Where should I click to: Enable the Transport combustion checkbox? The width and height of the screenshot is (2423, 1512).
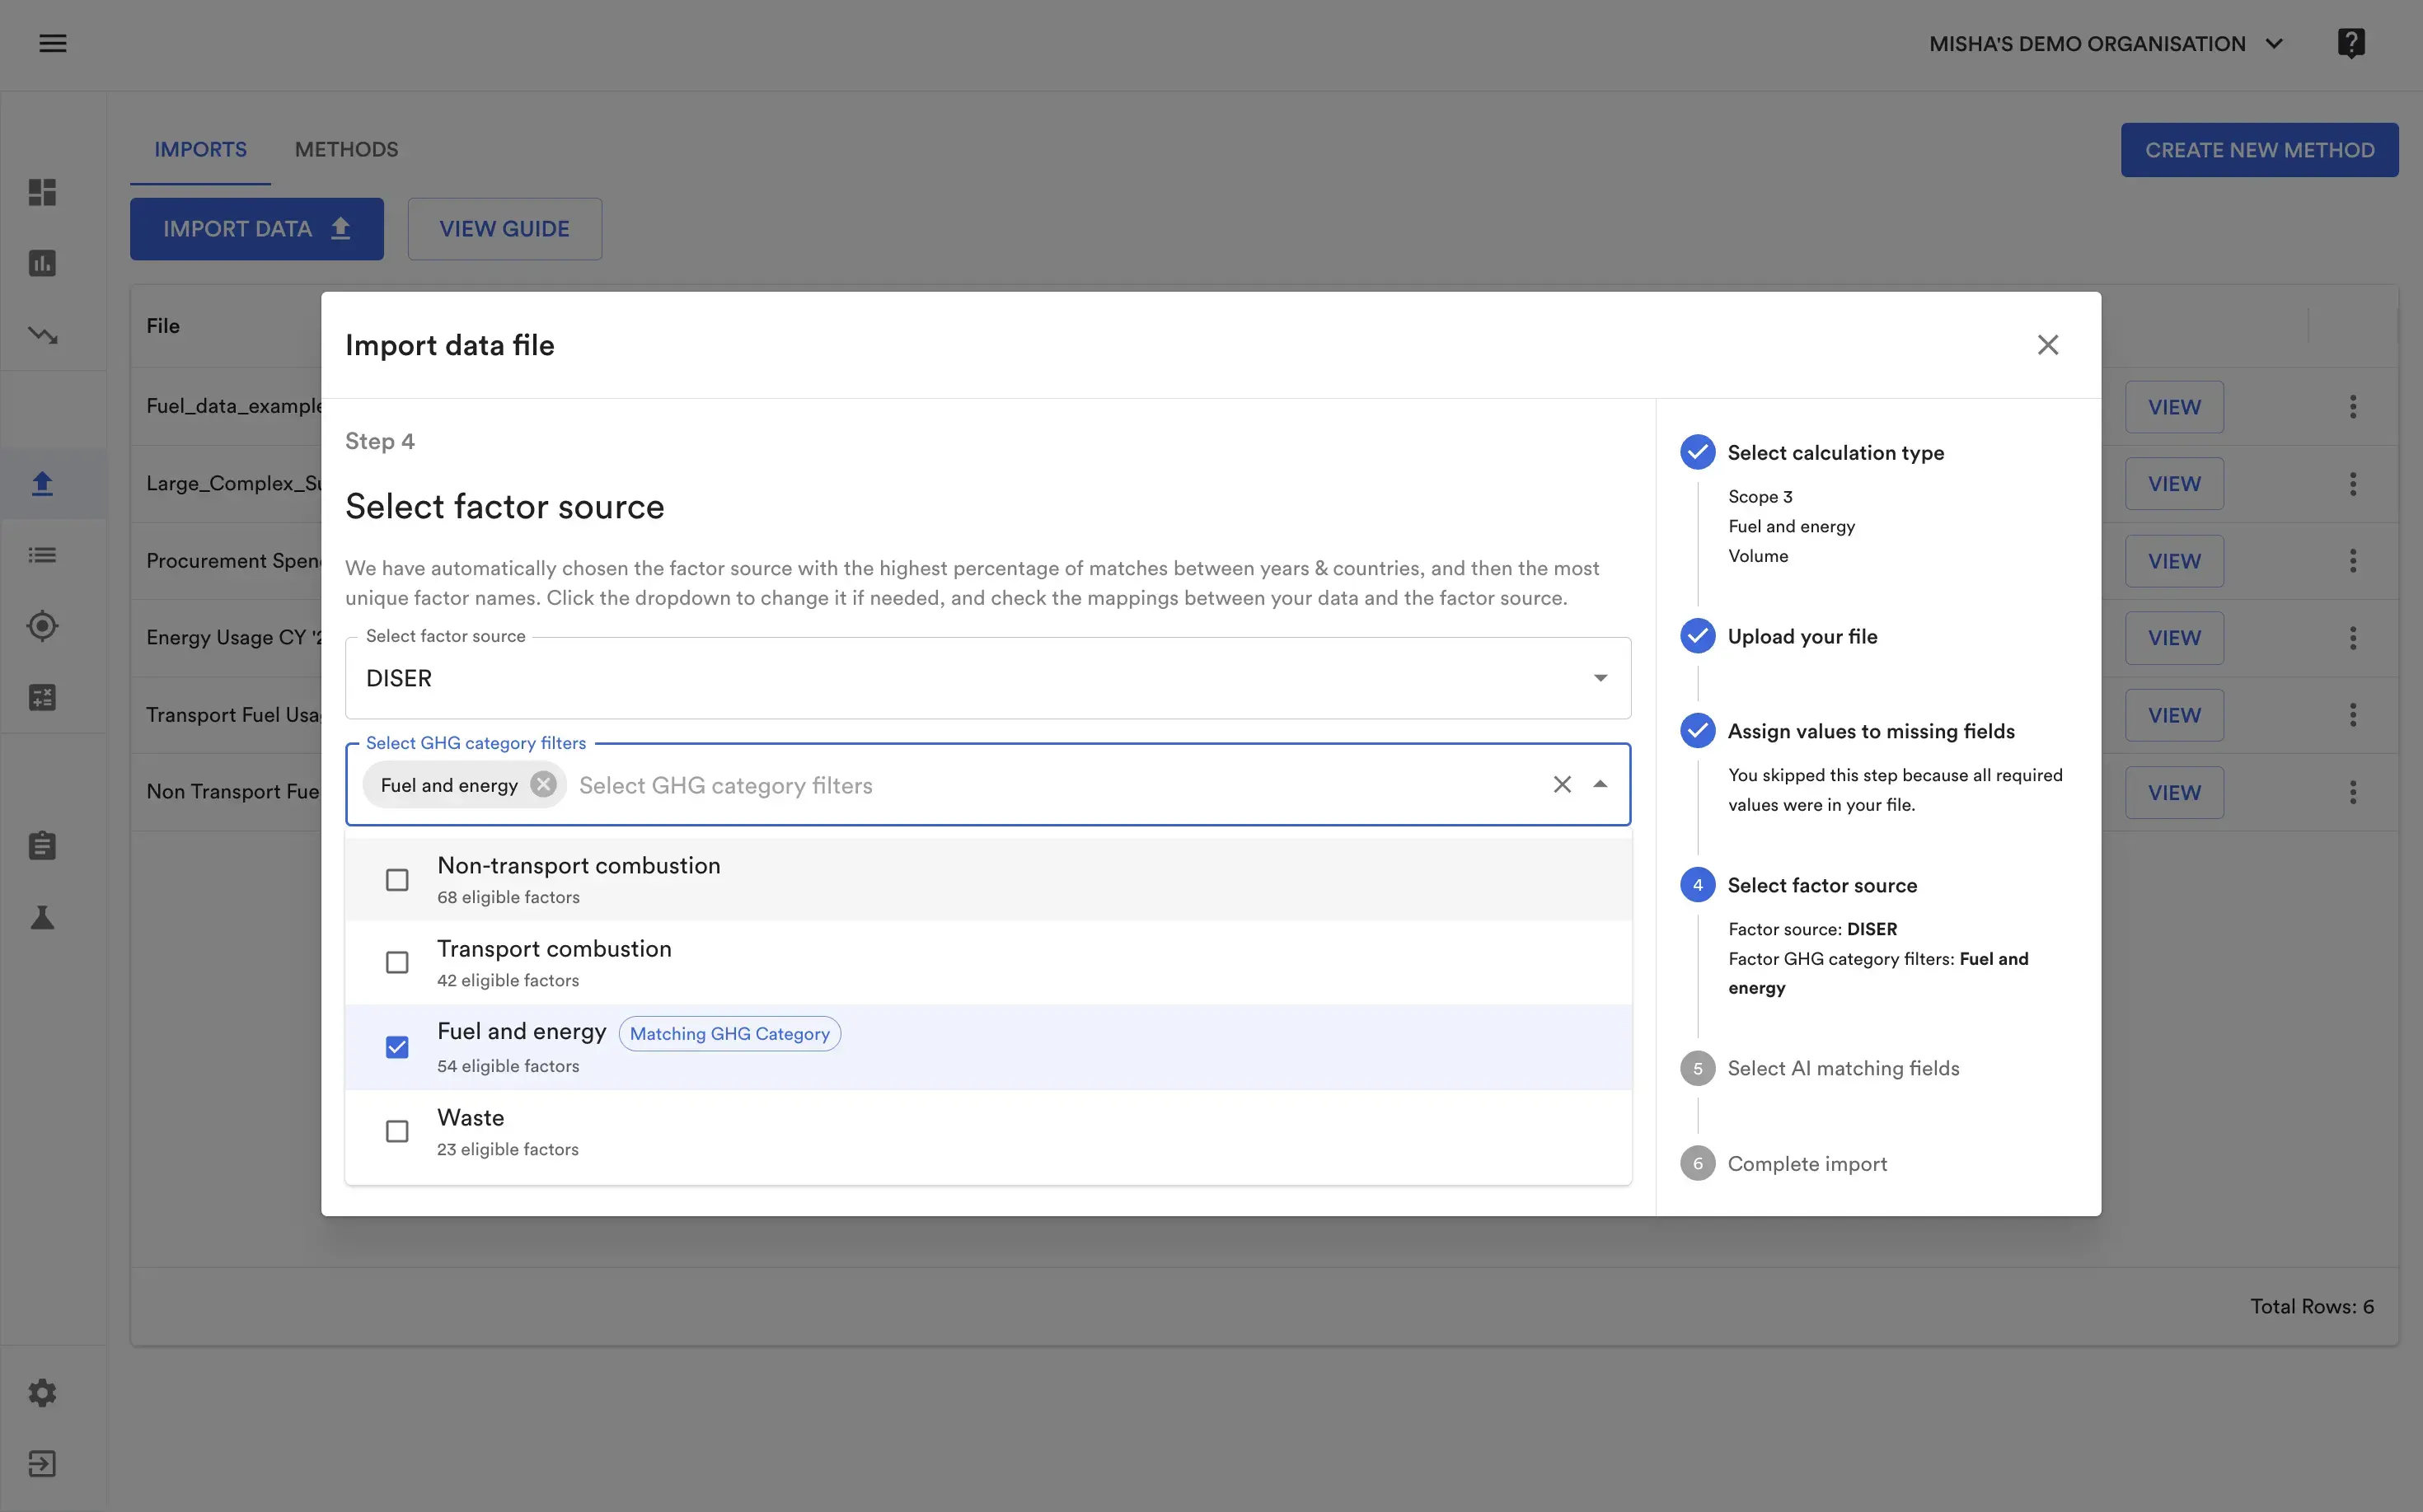(397, 963)
